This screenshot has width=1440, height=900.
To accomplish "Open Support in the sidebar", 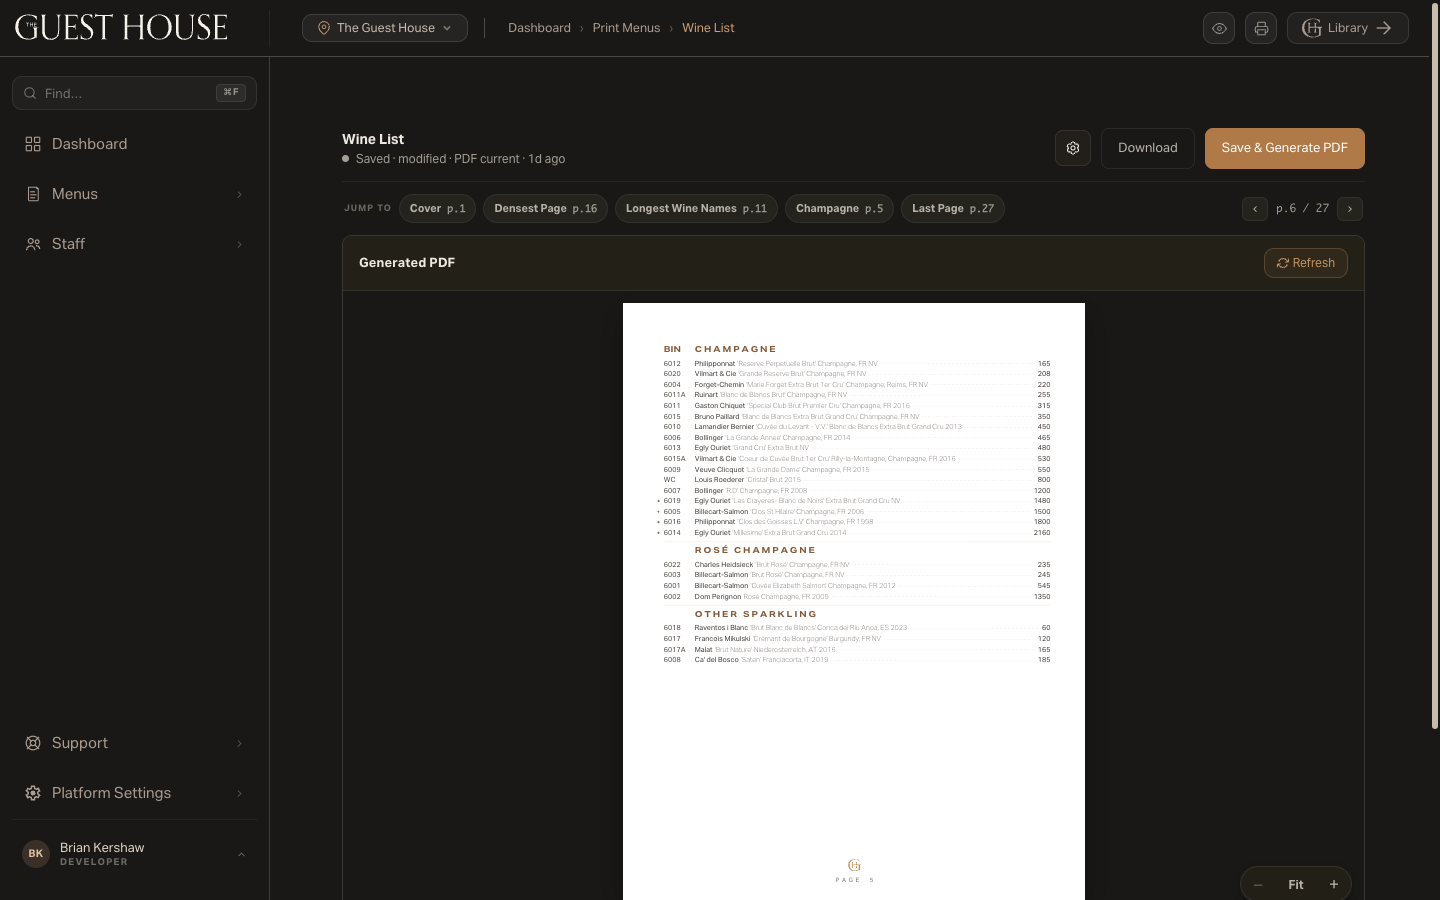I will [x=134, y=743].
